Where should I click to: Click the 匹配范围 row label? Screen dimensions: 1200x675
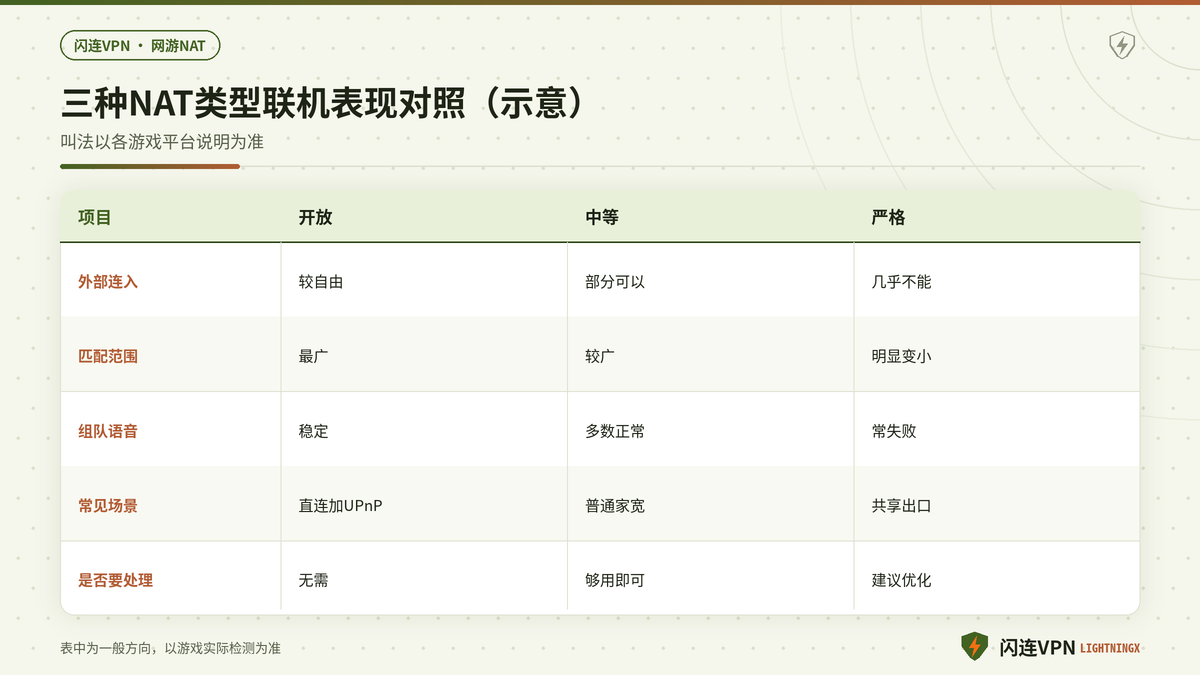108,356
